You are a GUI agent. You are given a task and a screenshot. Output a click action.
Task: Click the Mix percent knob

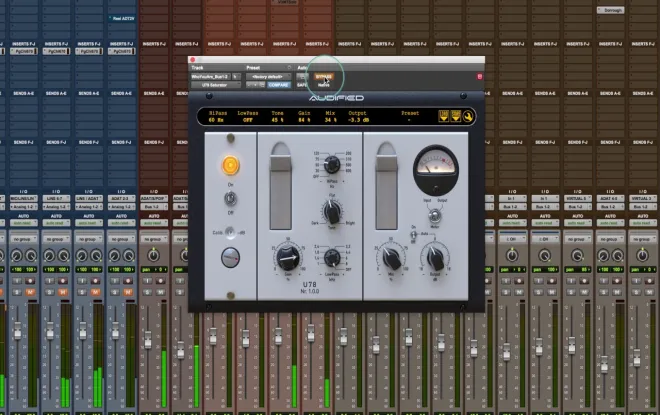pyautogui.click(x=391, y=258)
